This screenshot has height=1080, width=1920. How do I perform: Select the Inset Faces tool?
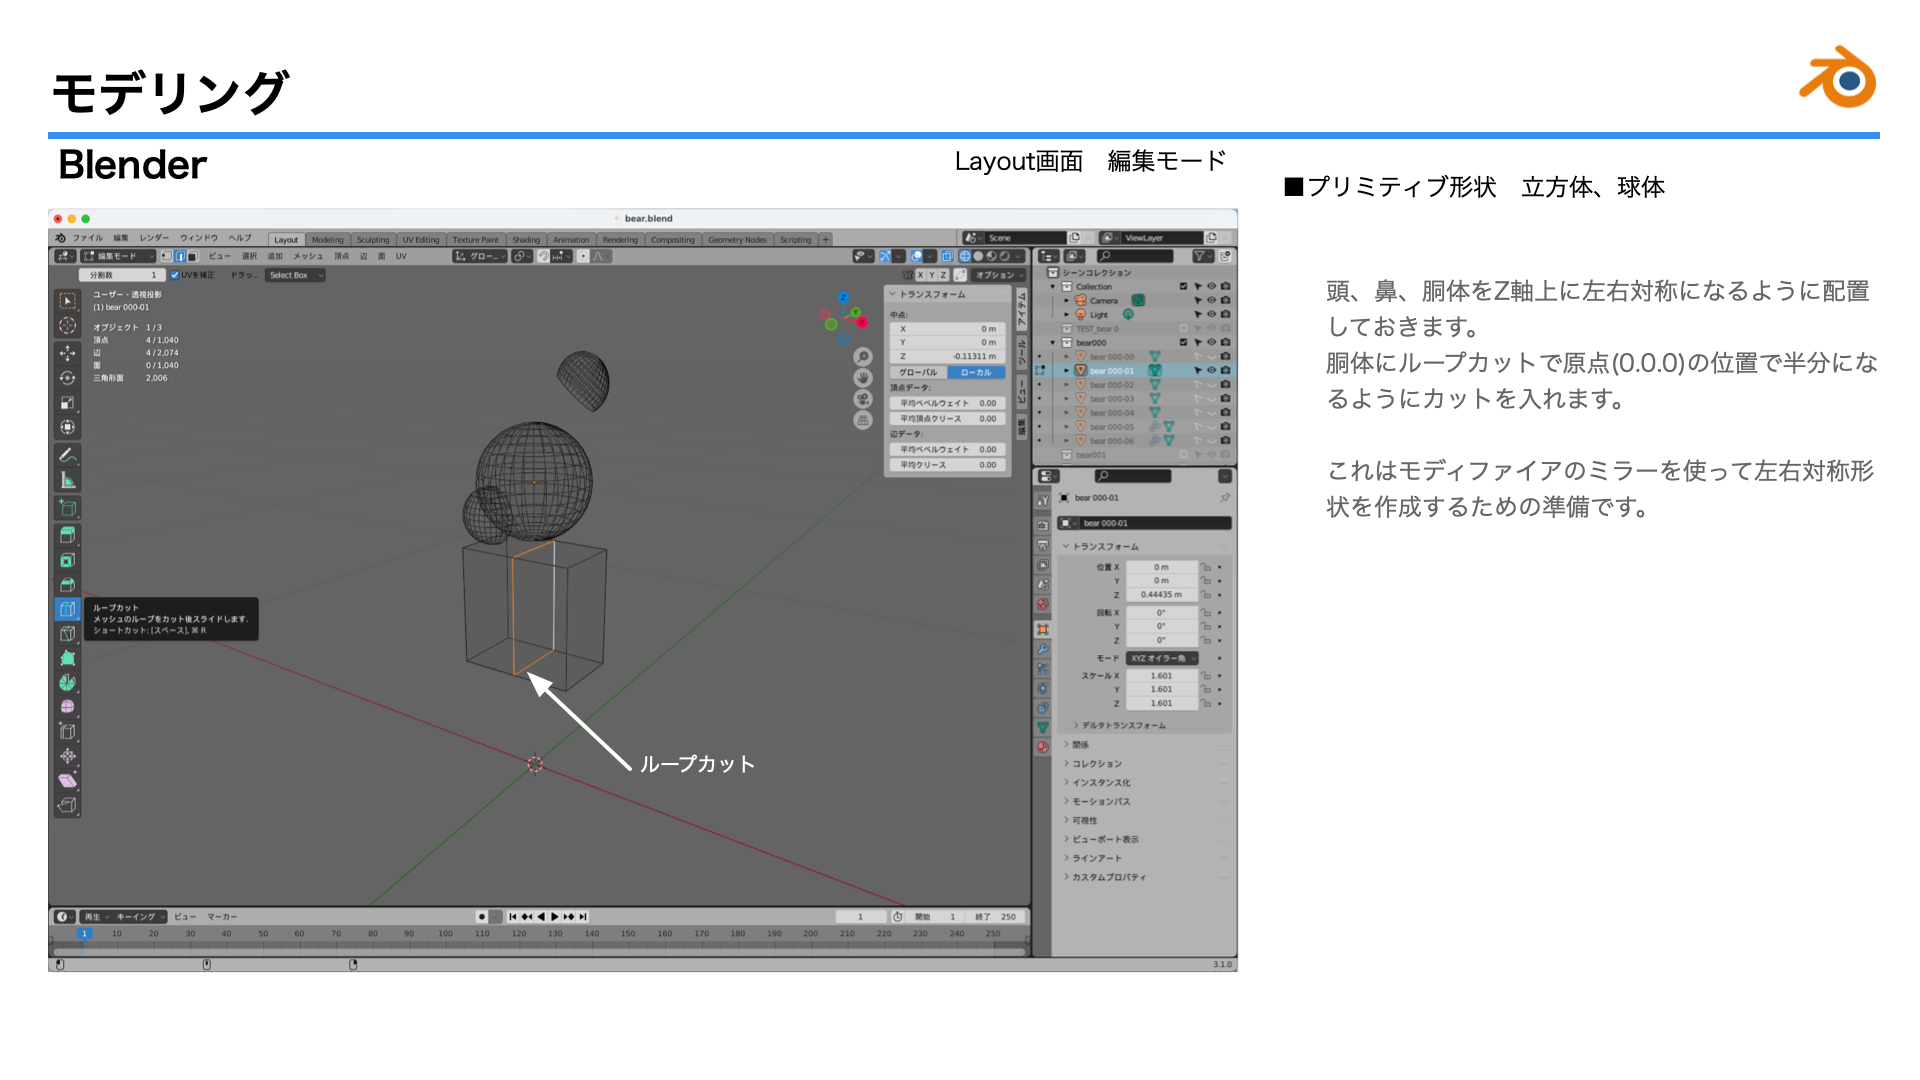pyautogui.click(x=67, y=560)
